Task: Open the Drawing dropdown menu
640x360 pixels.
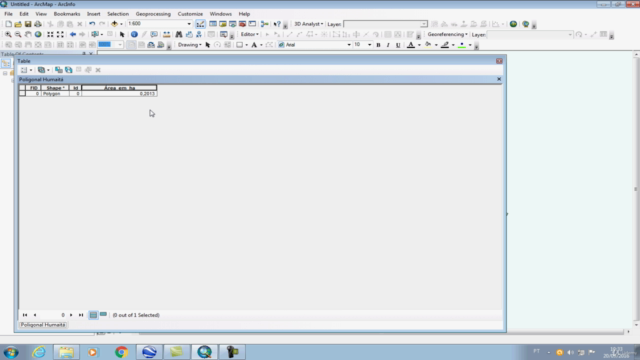Action: pos(189,45)
